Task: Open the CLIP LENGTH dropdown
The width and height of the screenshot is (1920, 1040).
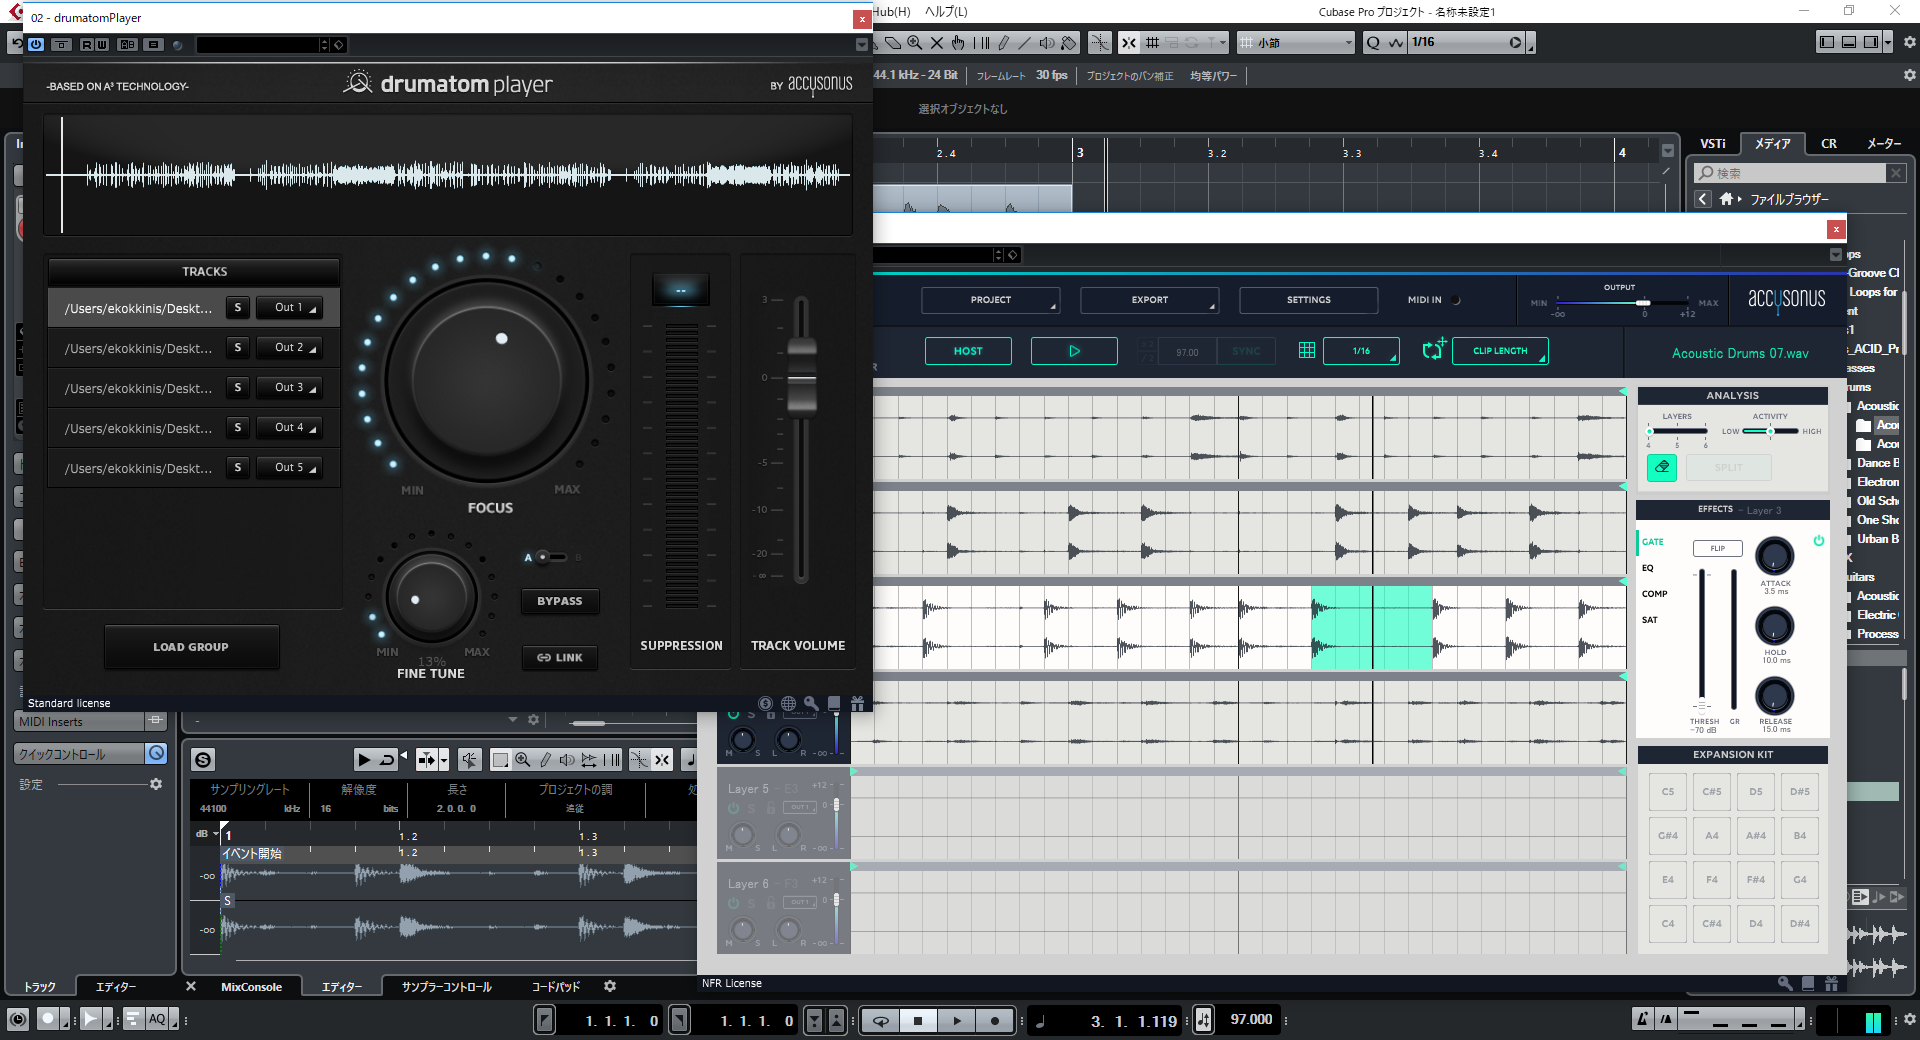Action: click(1500, 351)
